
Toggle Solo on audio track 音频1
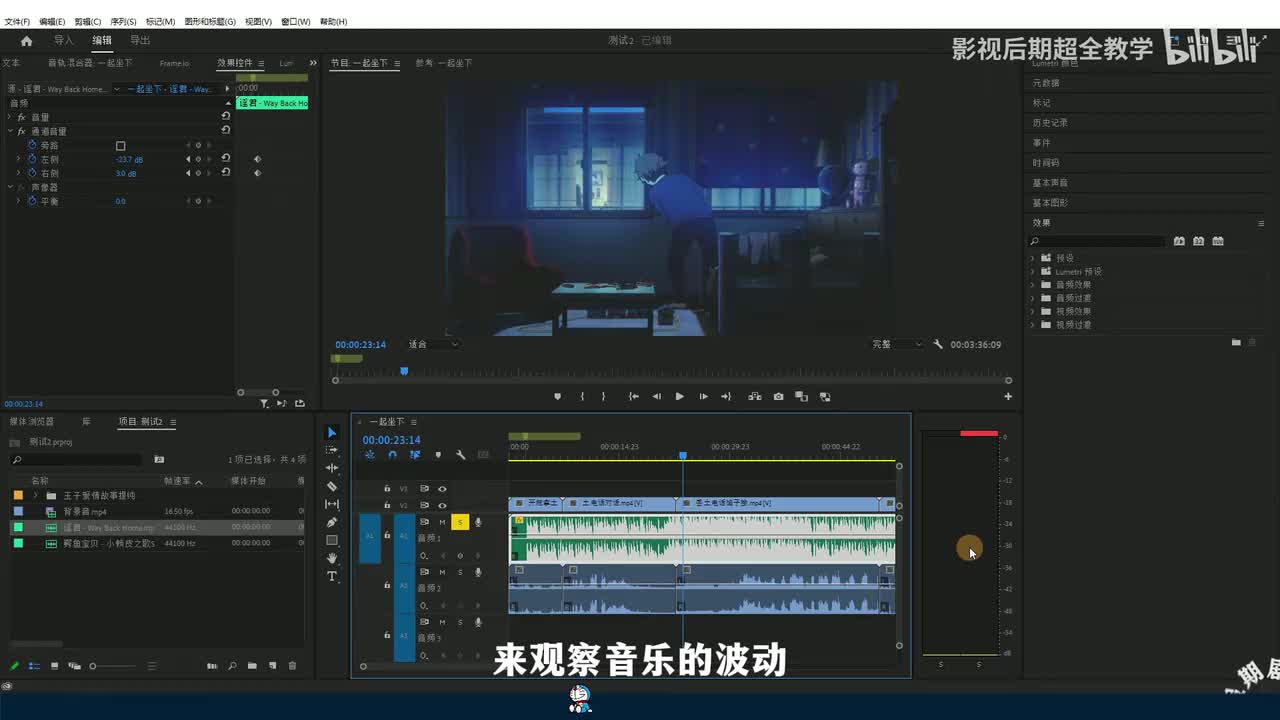[x=460, y=522]
